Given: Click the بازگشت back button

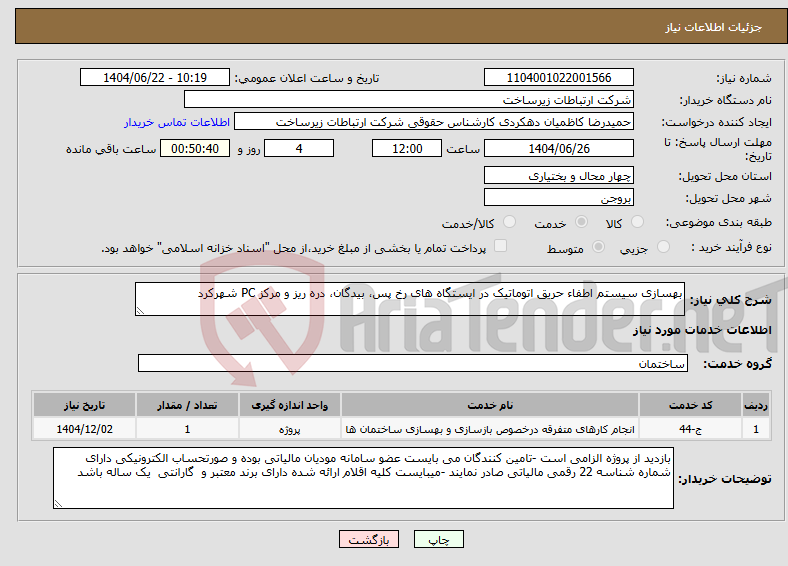Looking at the screenshot, I should pyautogui.click(x=369, y=539).
